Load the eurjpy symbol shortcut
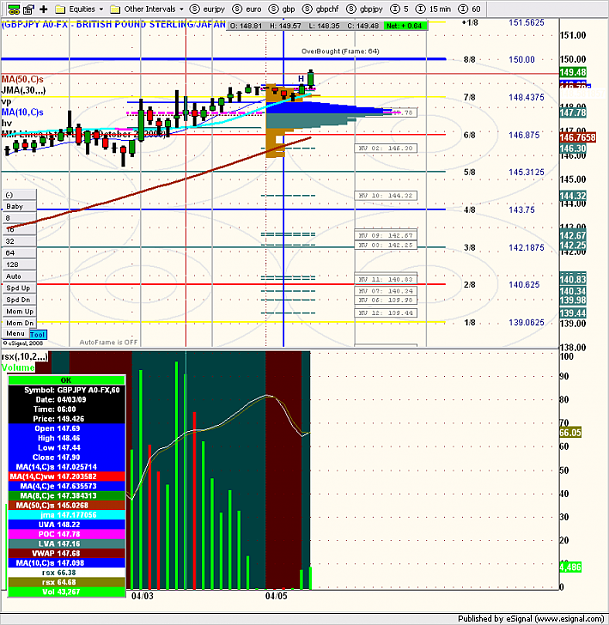This screenshot has height=625, width=609. coord(207,9)
